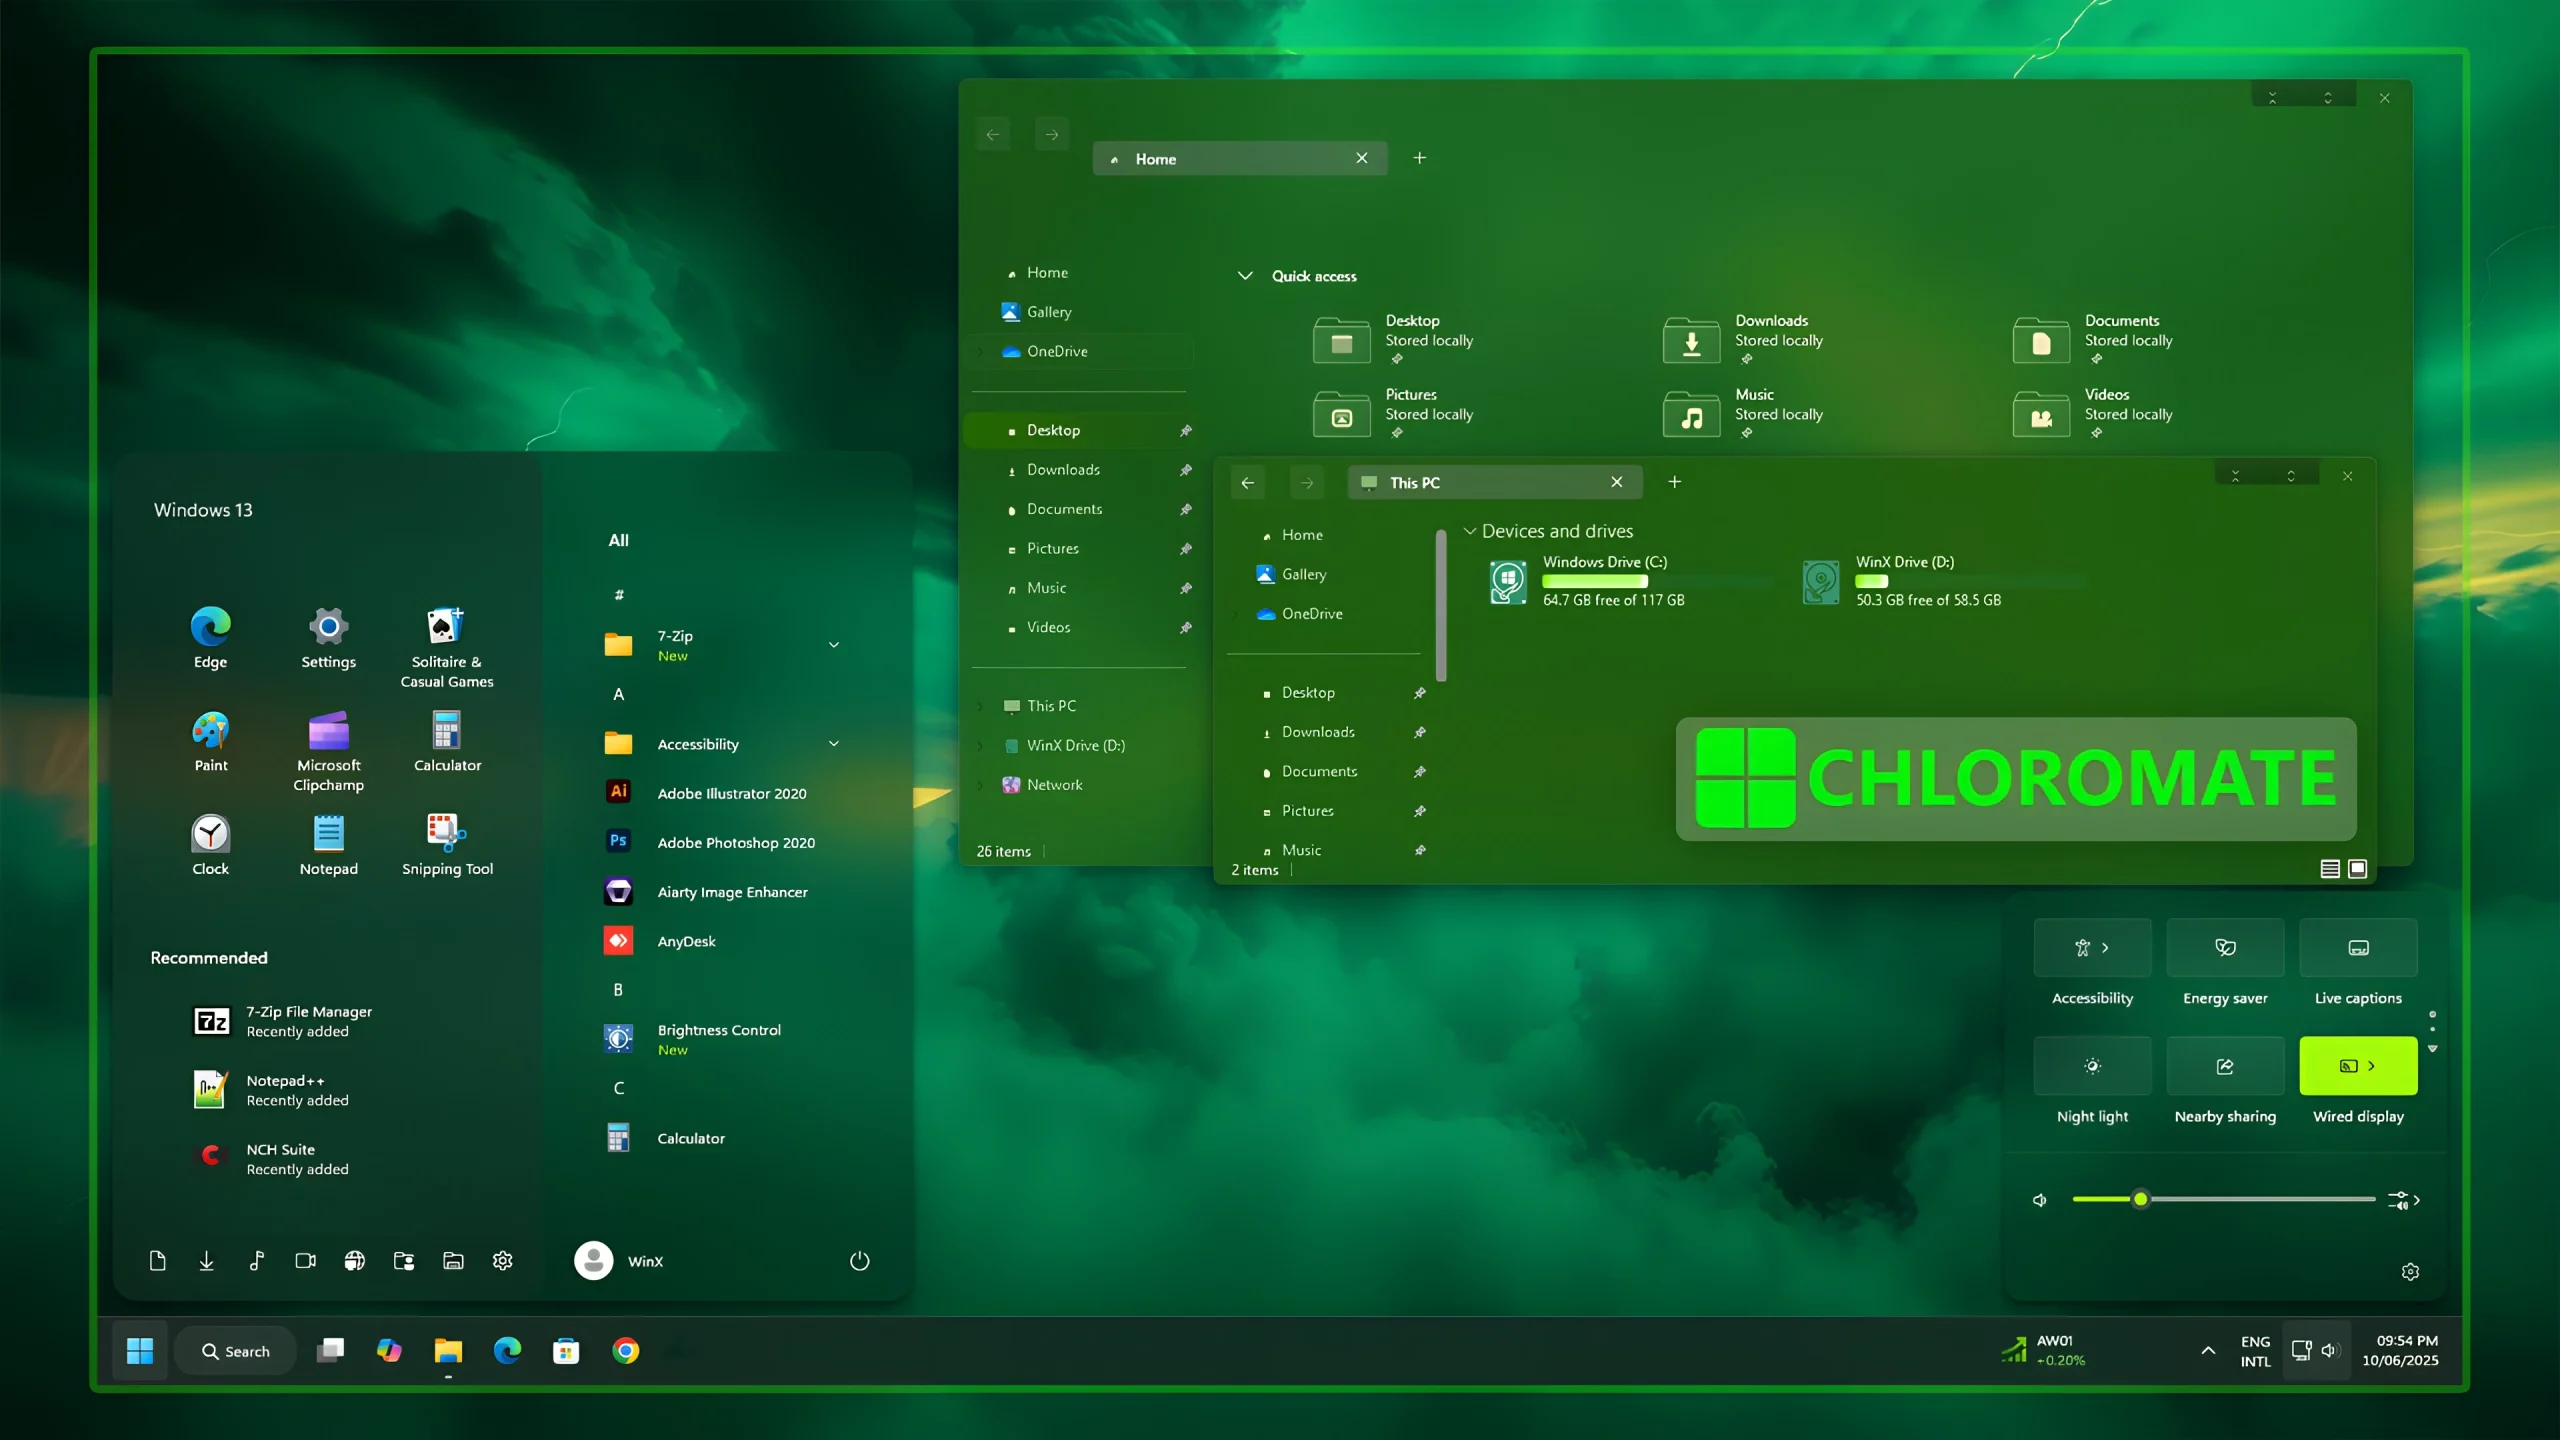
Task: Turn off Wired display tile
Action: click(x=2358, y=1066)
